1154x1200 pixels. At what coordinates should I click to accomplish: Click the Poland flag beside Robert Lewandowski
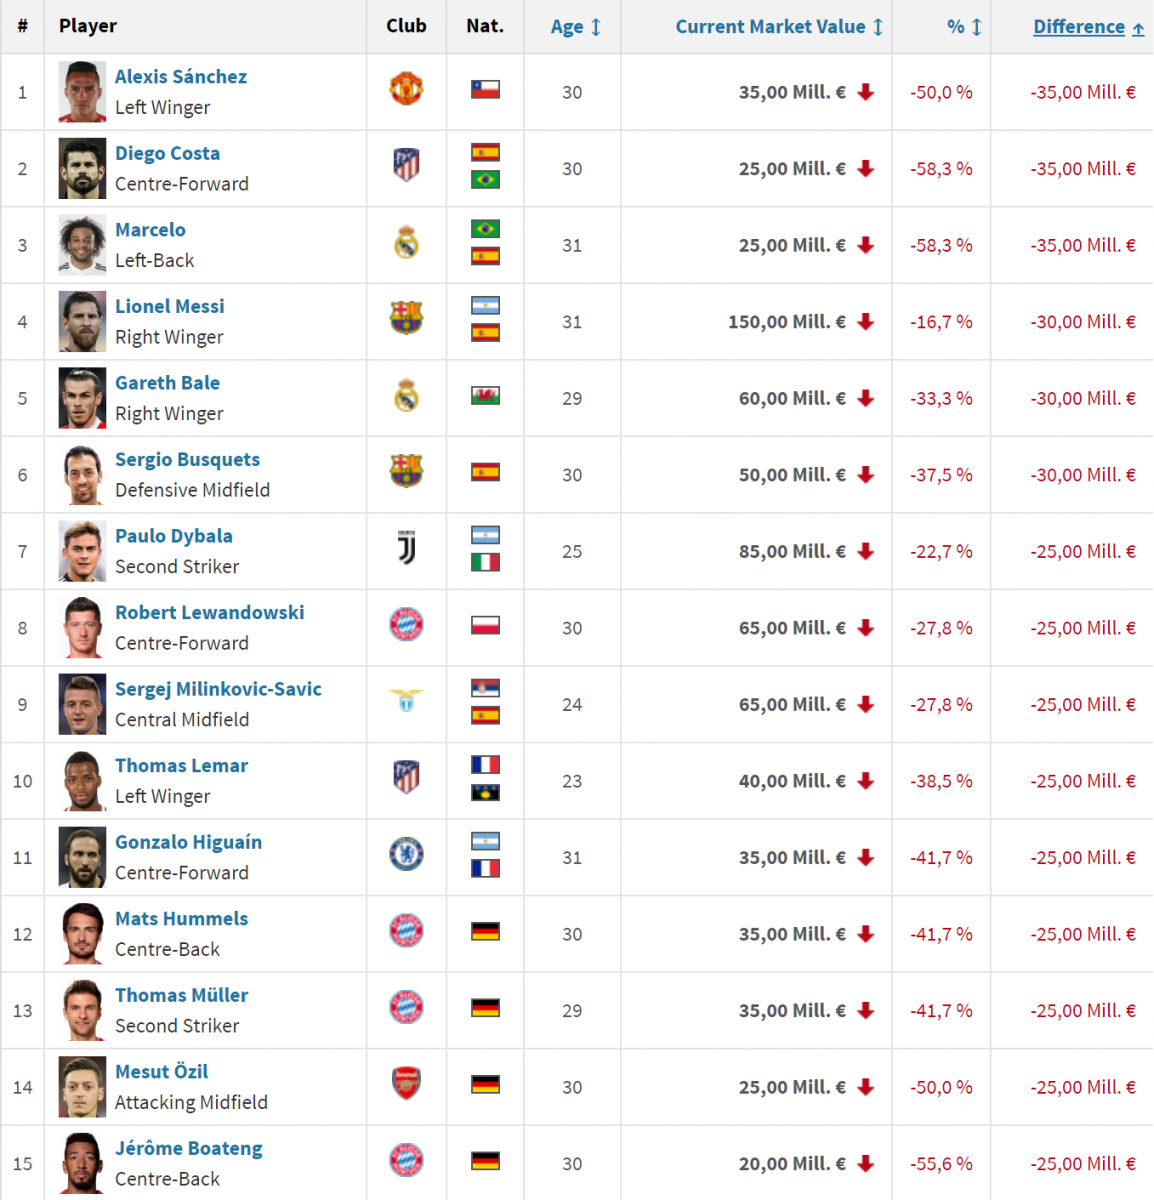(x=485, y=626)
